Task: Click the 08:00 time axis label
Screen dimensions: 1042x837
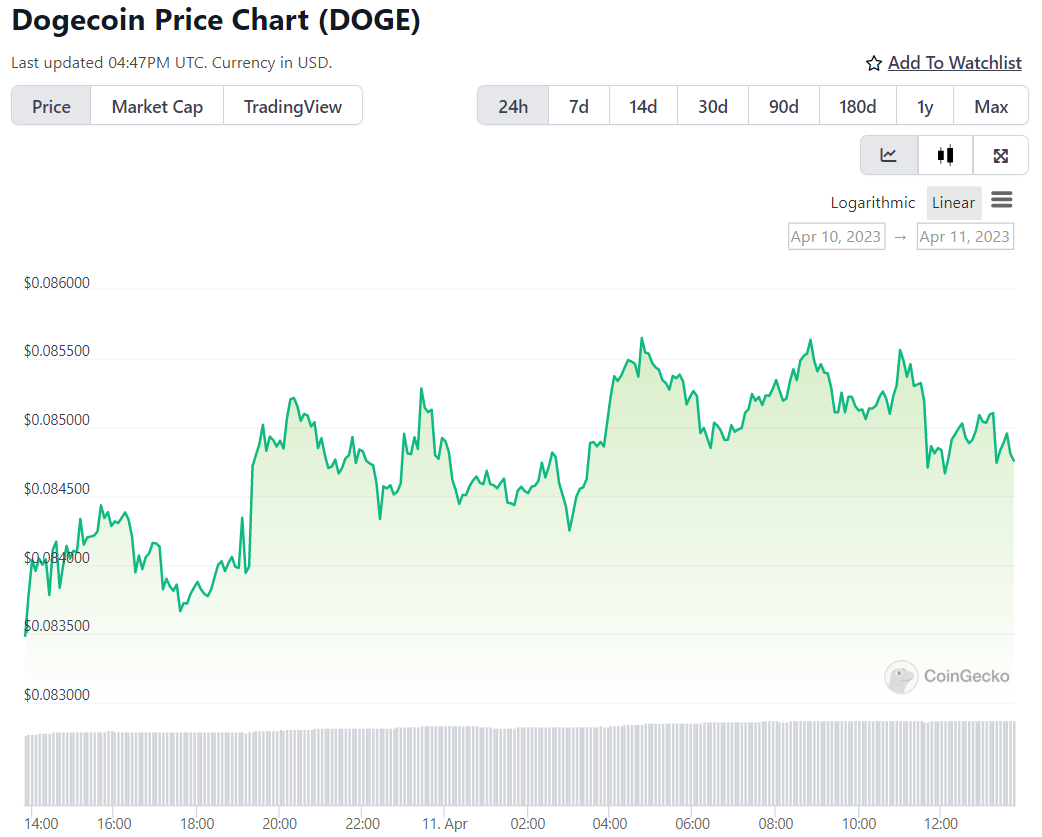Action: tap(776, 824)
